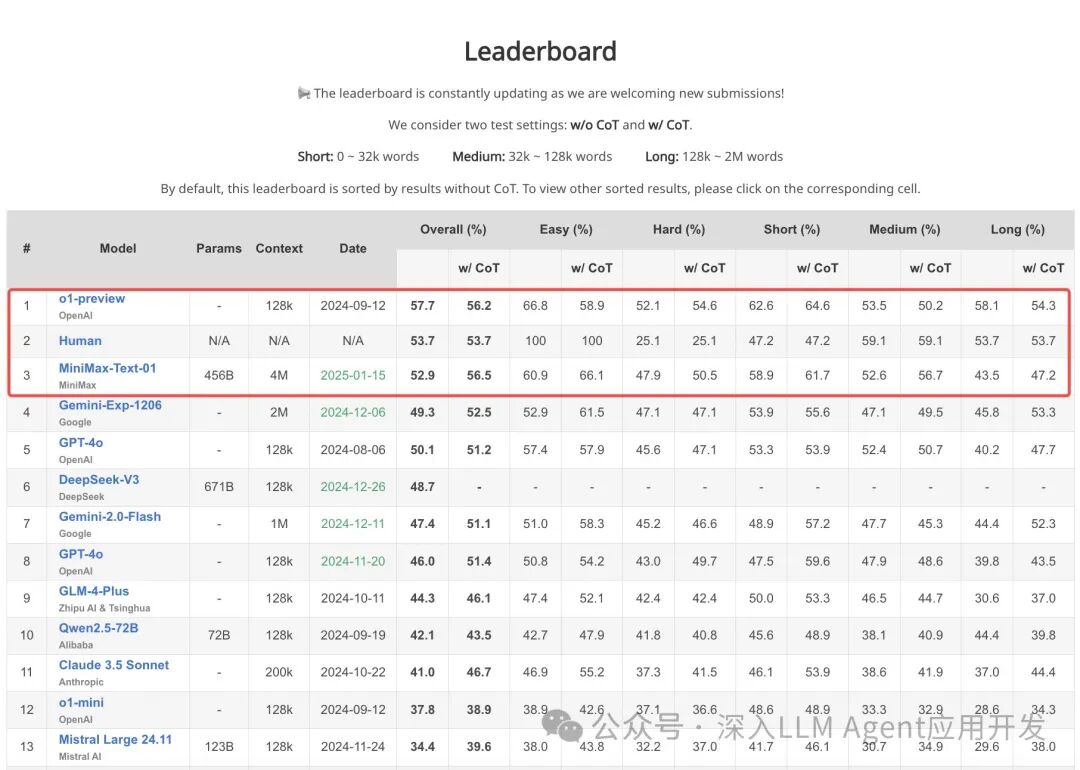Select the 200k context cell
The image size is (1080, 770).
coord(279,672)
